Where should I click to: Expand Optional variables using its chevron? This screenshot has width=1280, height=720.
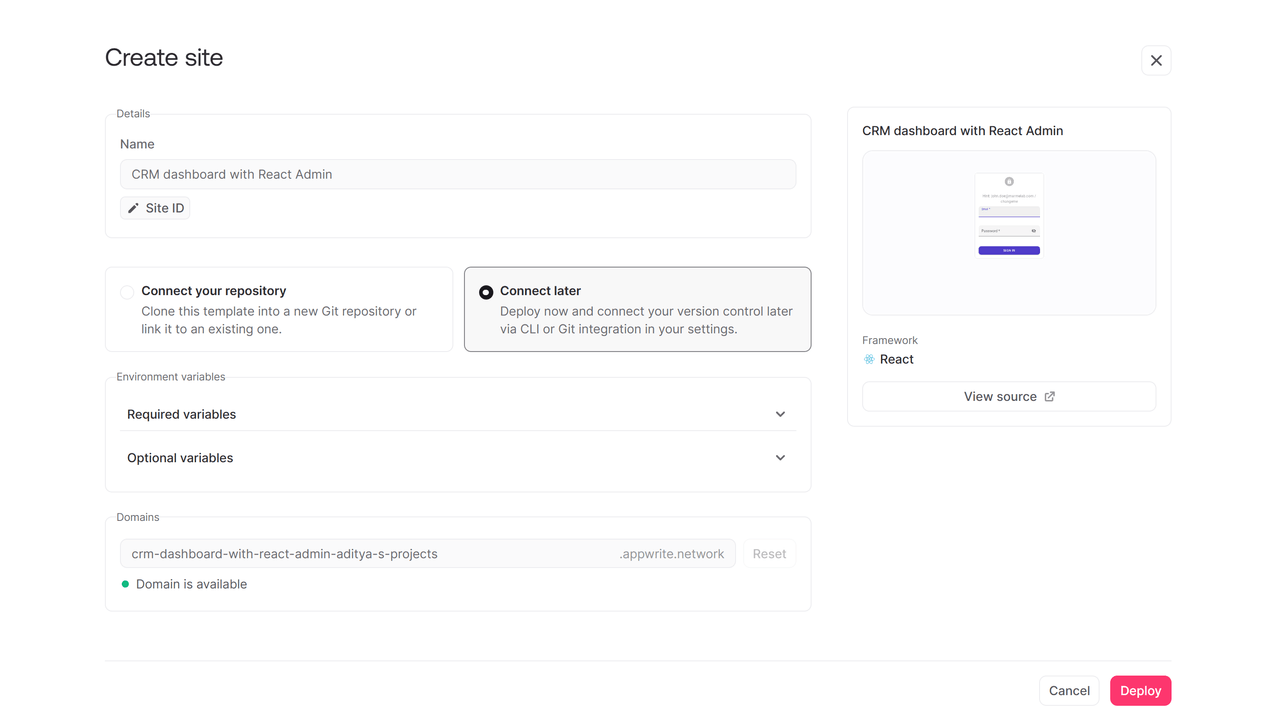(x=780, y=458)
